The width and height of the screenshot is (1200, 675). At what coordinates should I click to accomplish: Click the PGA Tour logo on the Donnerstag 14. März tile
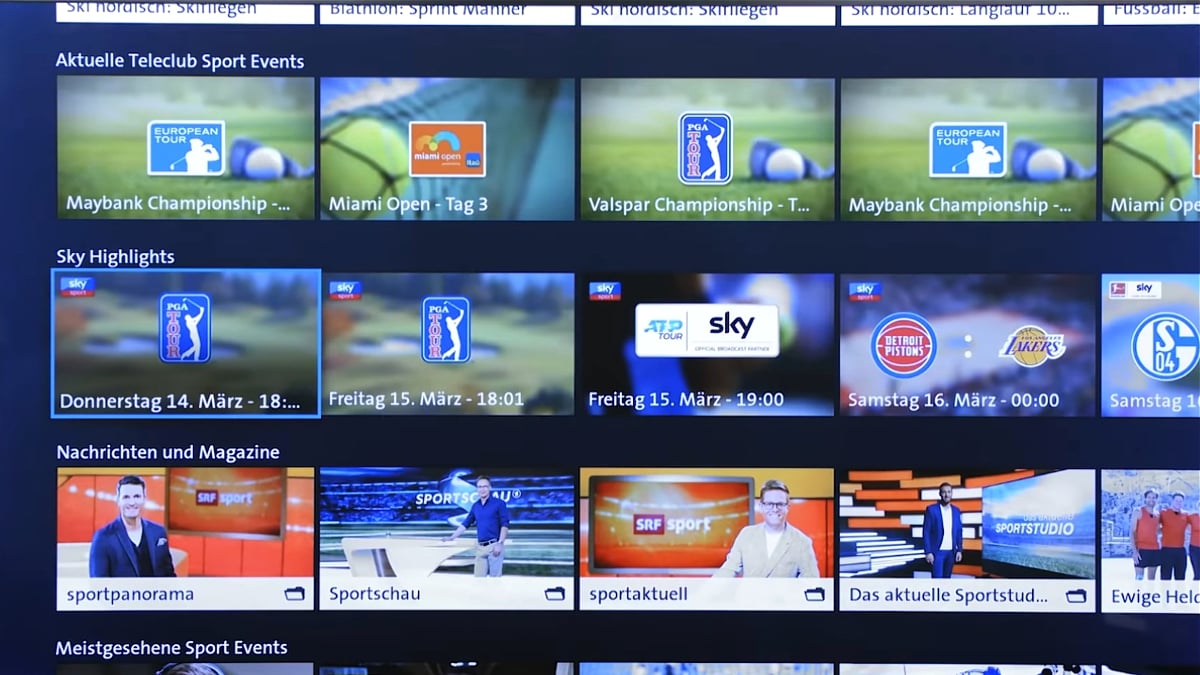[x=185, y=328]
